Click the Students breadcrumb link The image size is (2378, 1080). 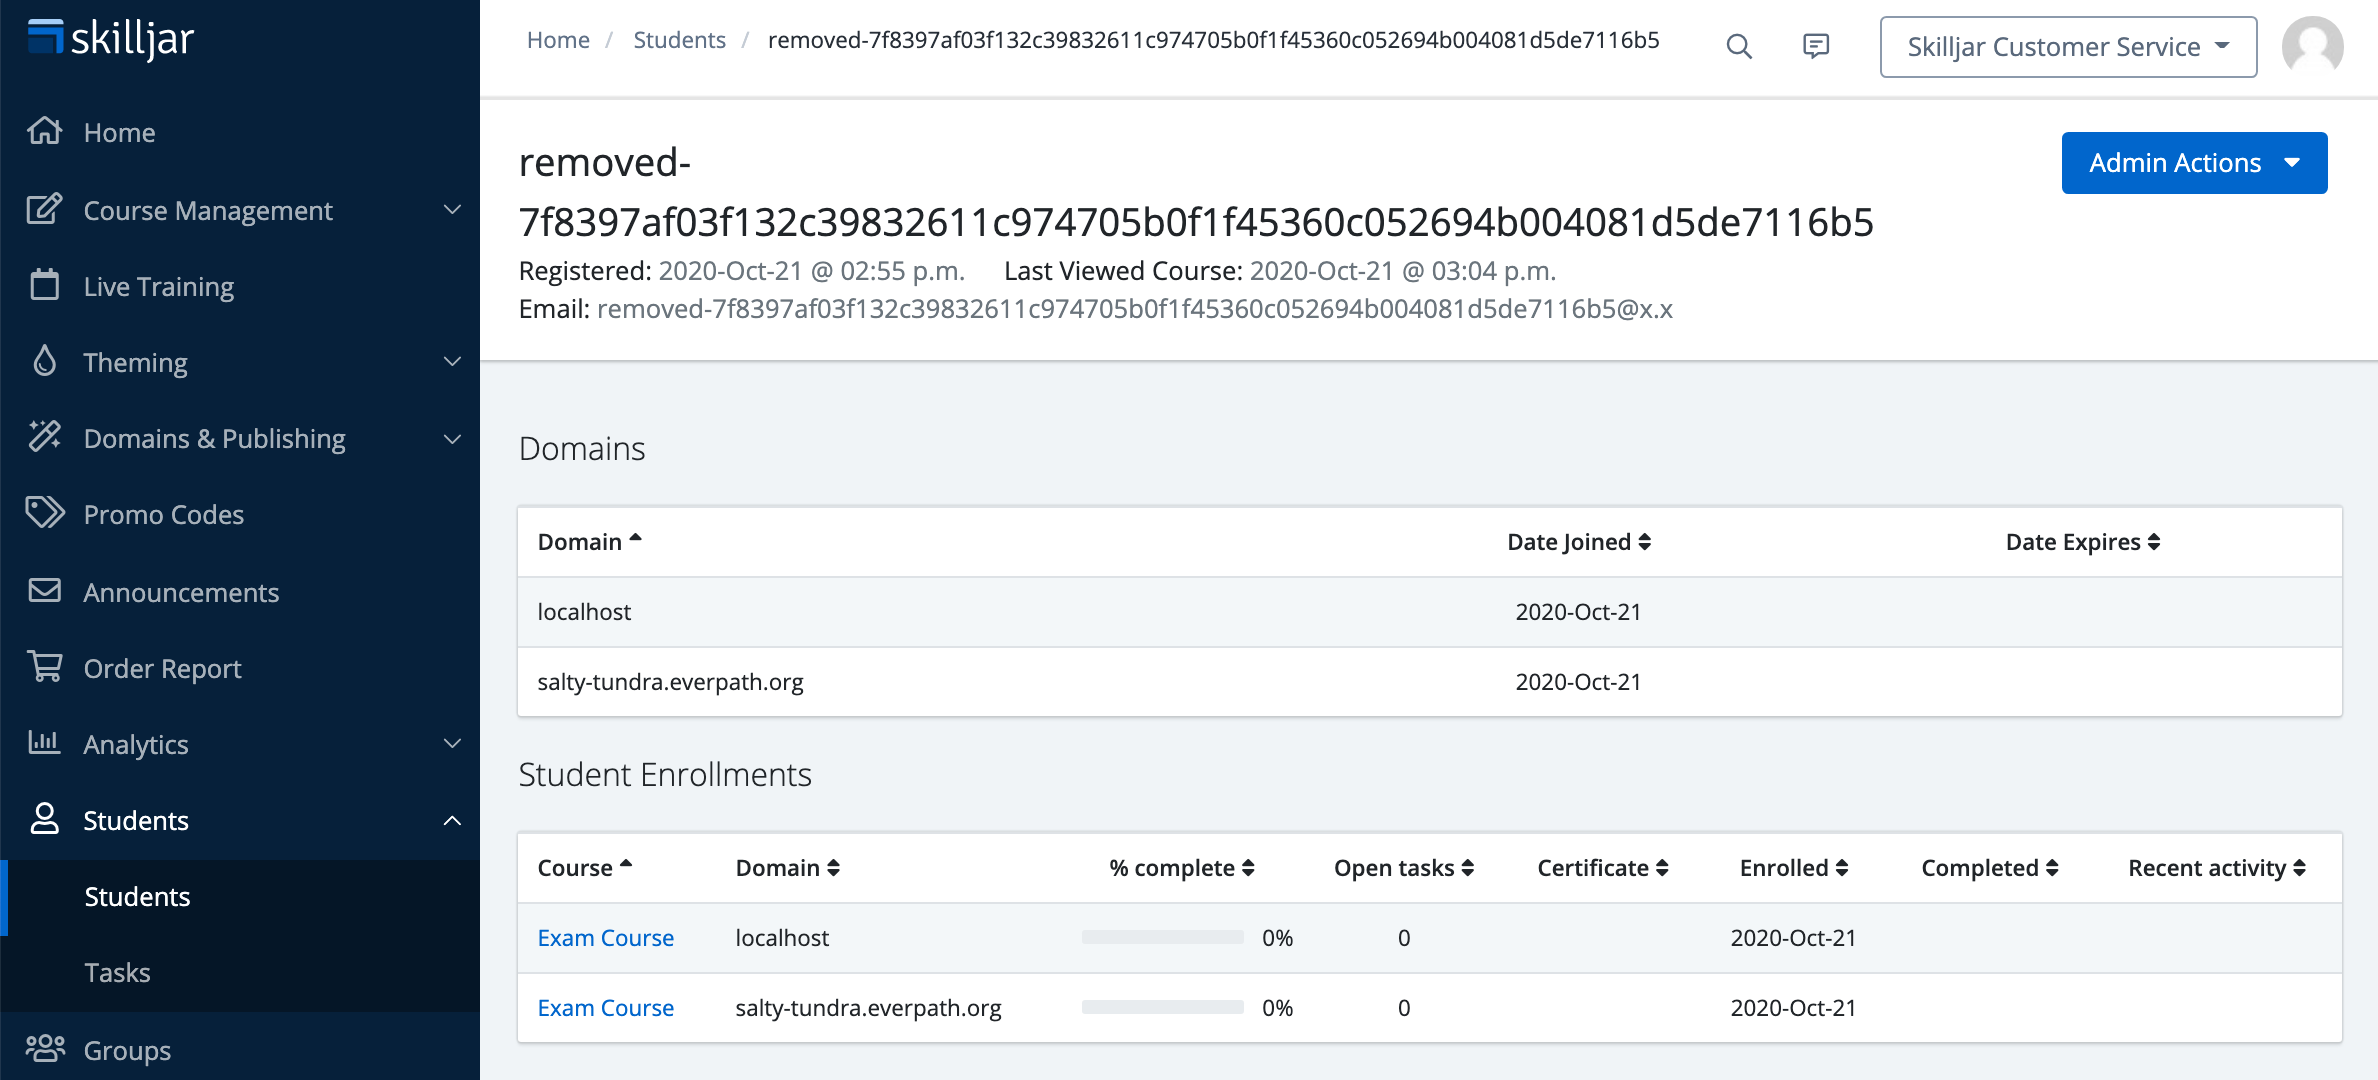679,40
